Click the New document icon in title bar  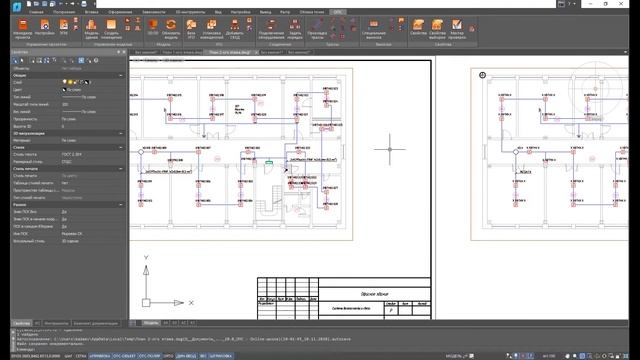click(x=29, y=4)
